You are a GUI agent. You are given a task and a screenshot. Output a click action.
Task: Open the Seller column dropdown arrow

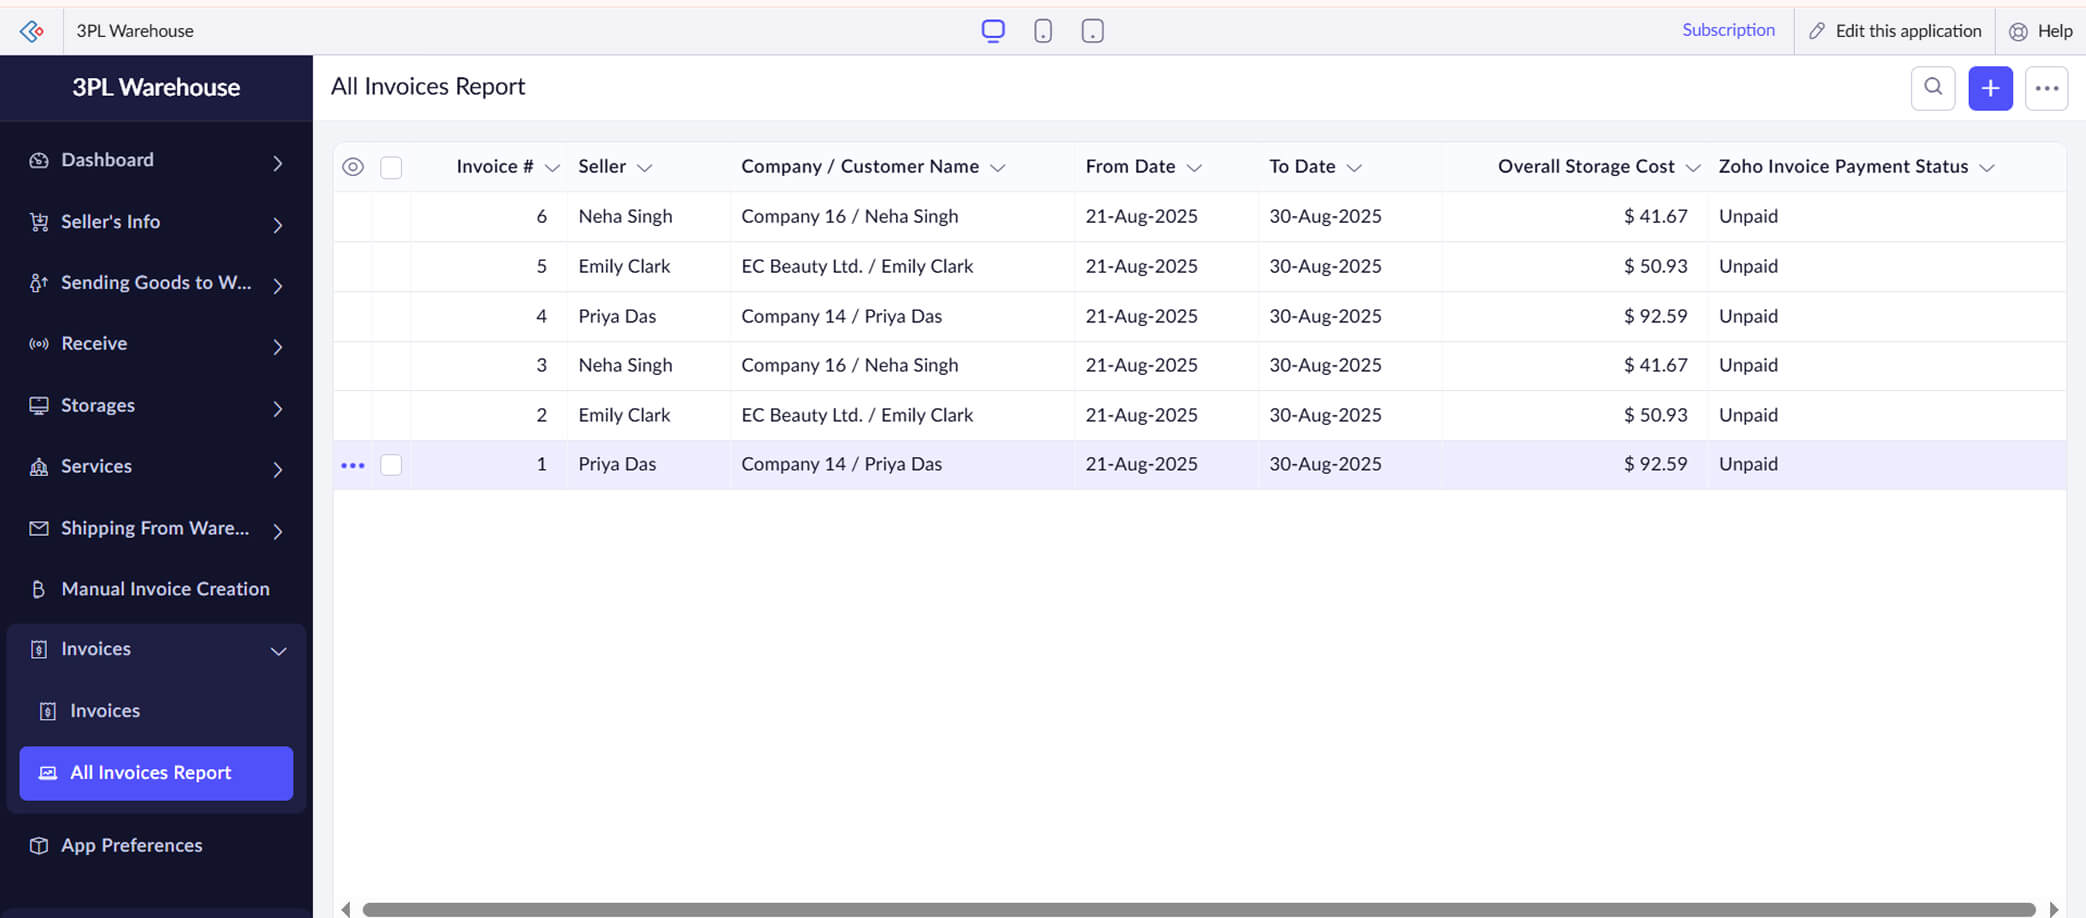645,168
